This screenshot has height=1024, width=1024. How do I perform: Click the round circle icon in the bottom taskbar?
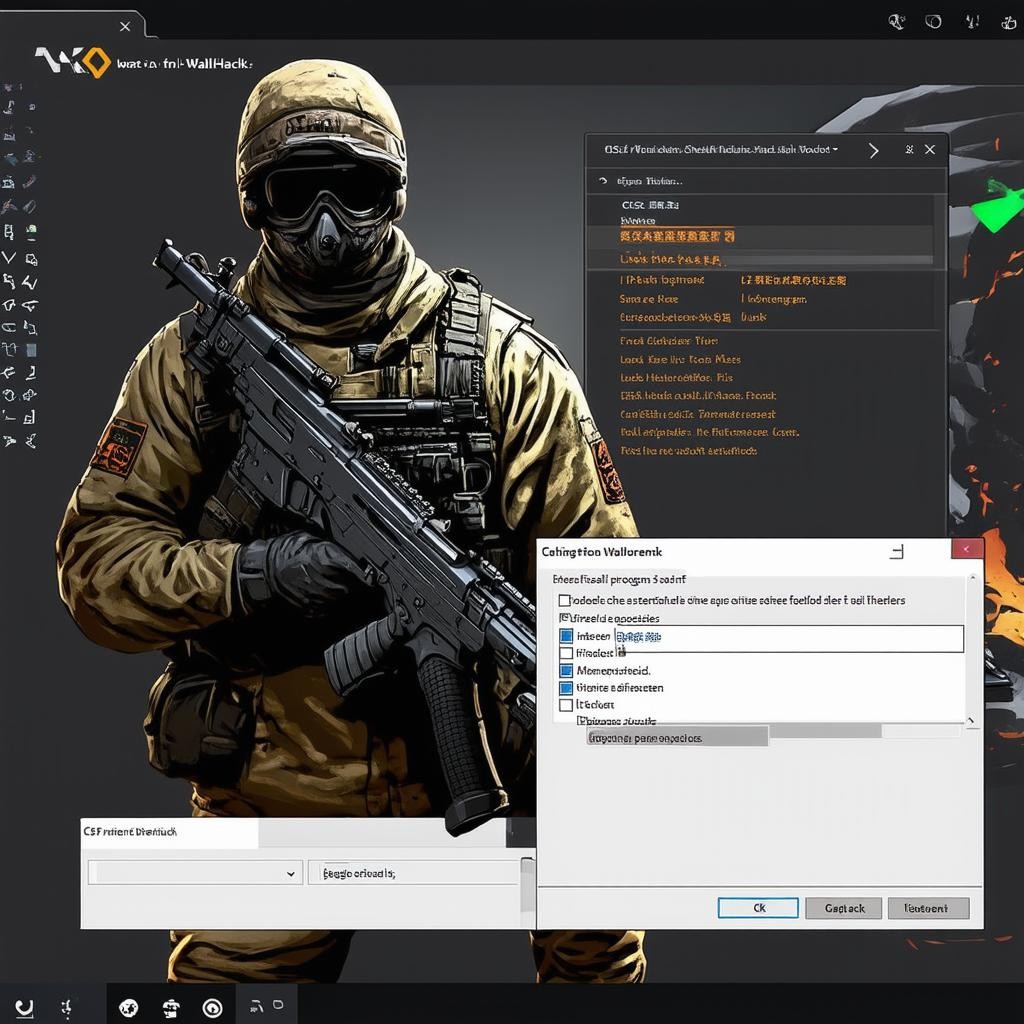point(212,1007)
